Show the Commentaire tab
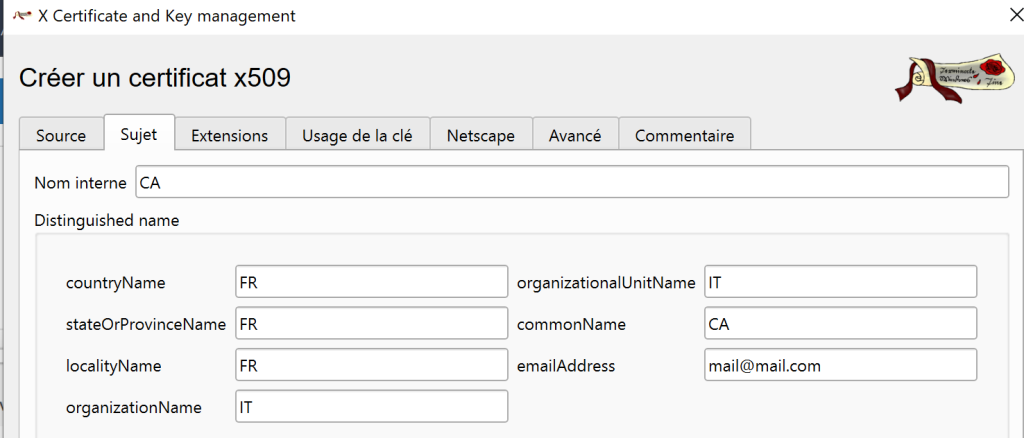Image resolution: width=1024 pixels, height=438 pixels. pyautogui.click(x=685, y=135)
